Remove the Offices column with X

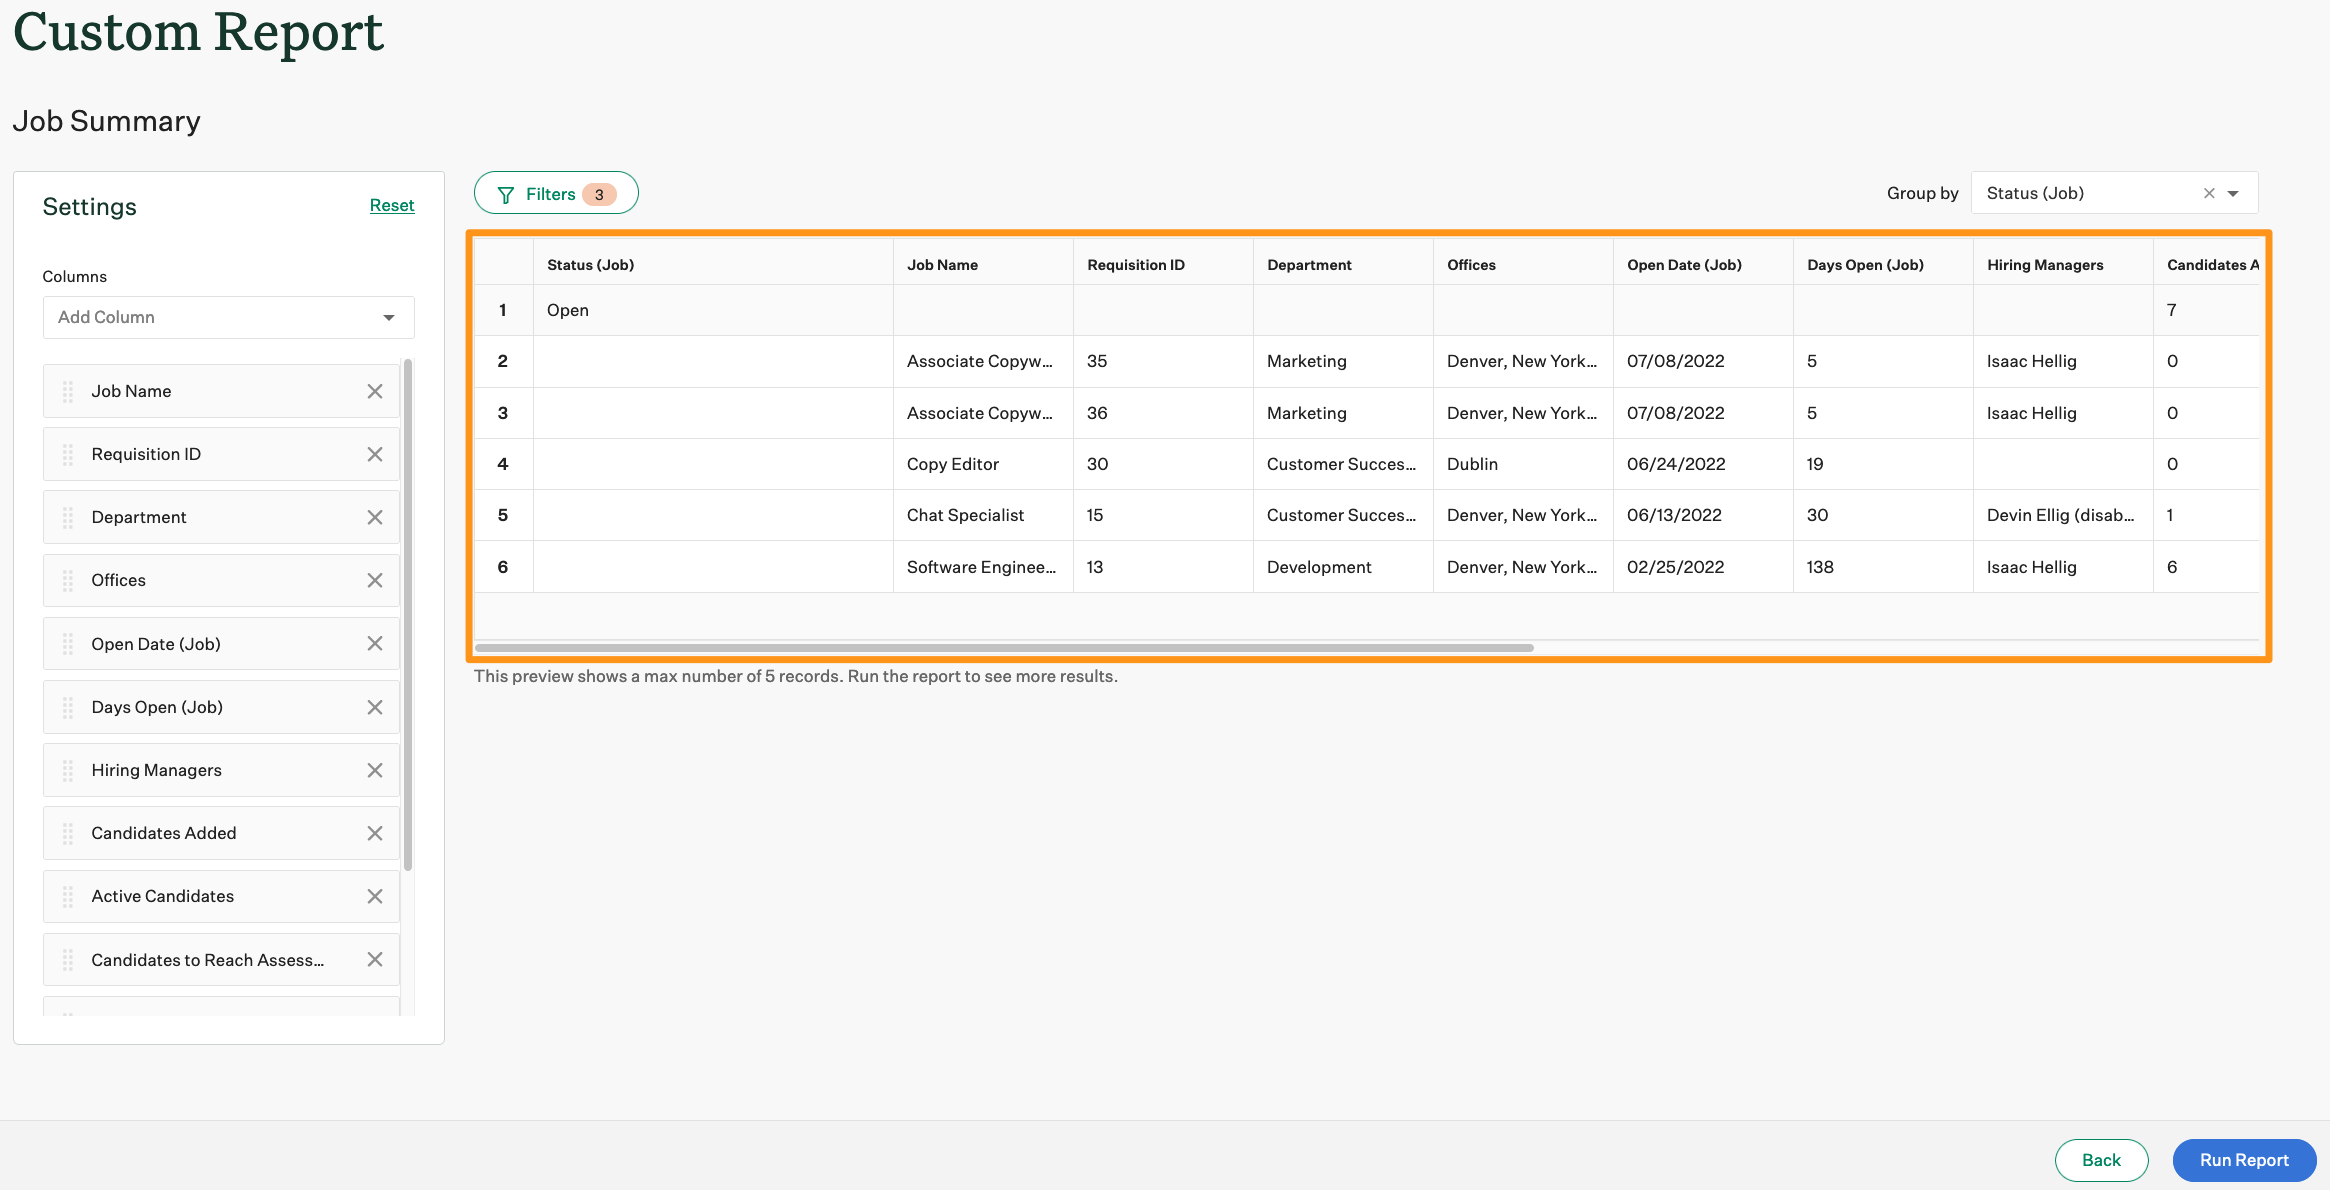(x=375, y=580)
